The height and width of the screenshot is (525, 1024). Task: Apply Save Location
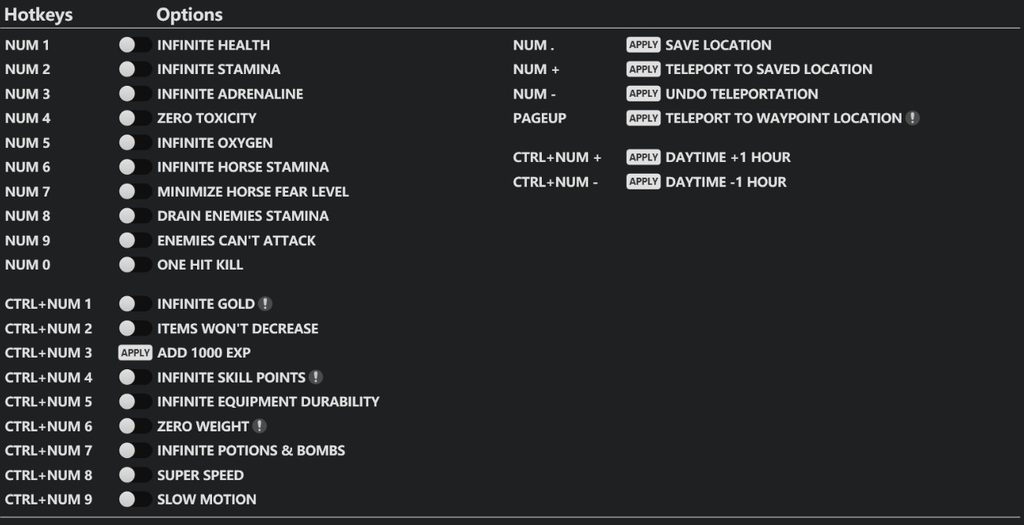[643, 45]
